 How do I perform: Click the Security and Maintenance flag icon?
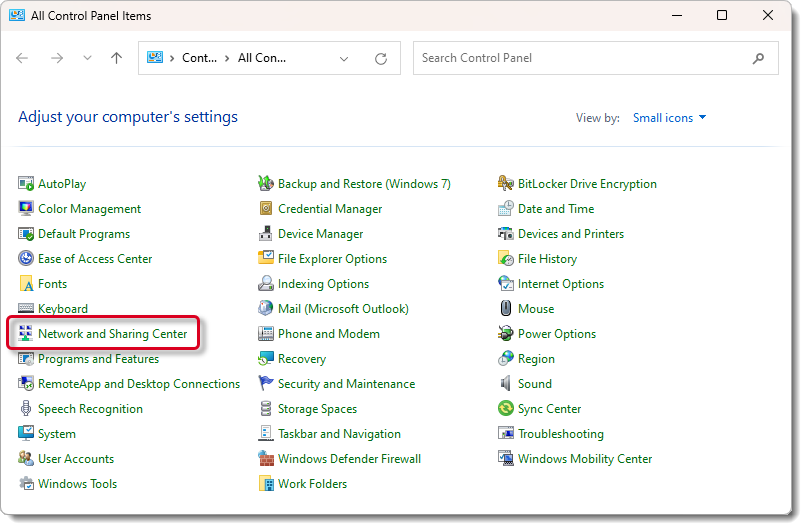(x=266, y=383)
